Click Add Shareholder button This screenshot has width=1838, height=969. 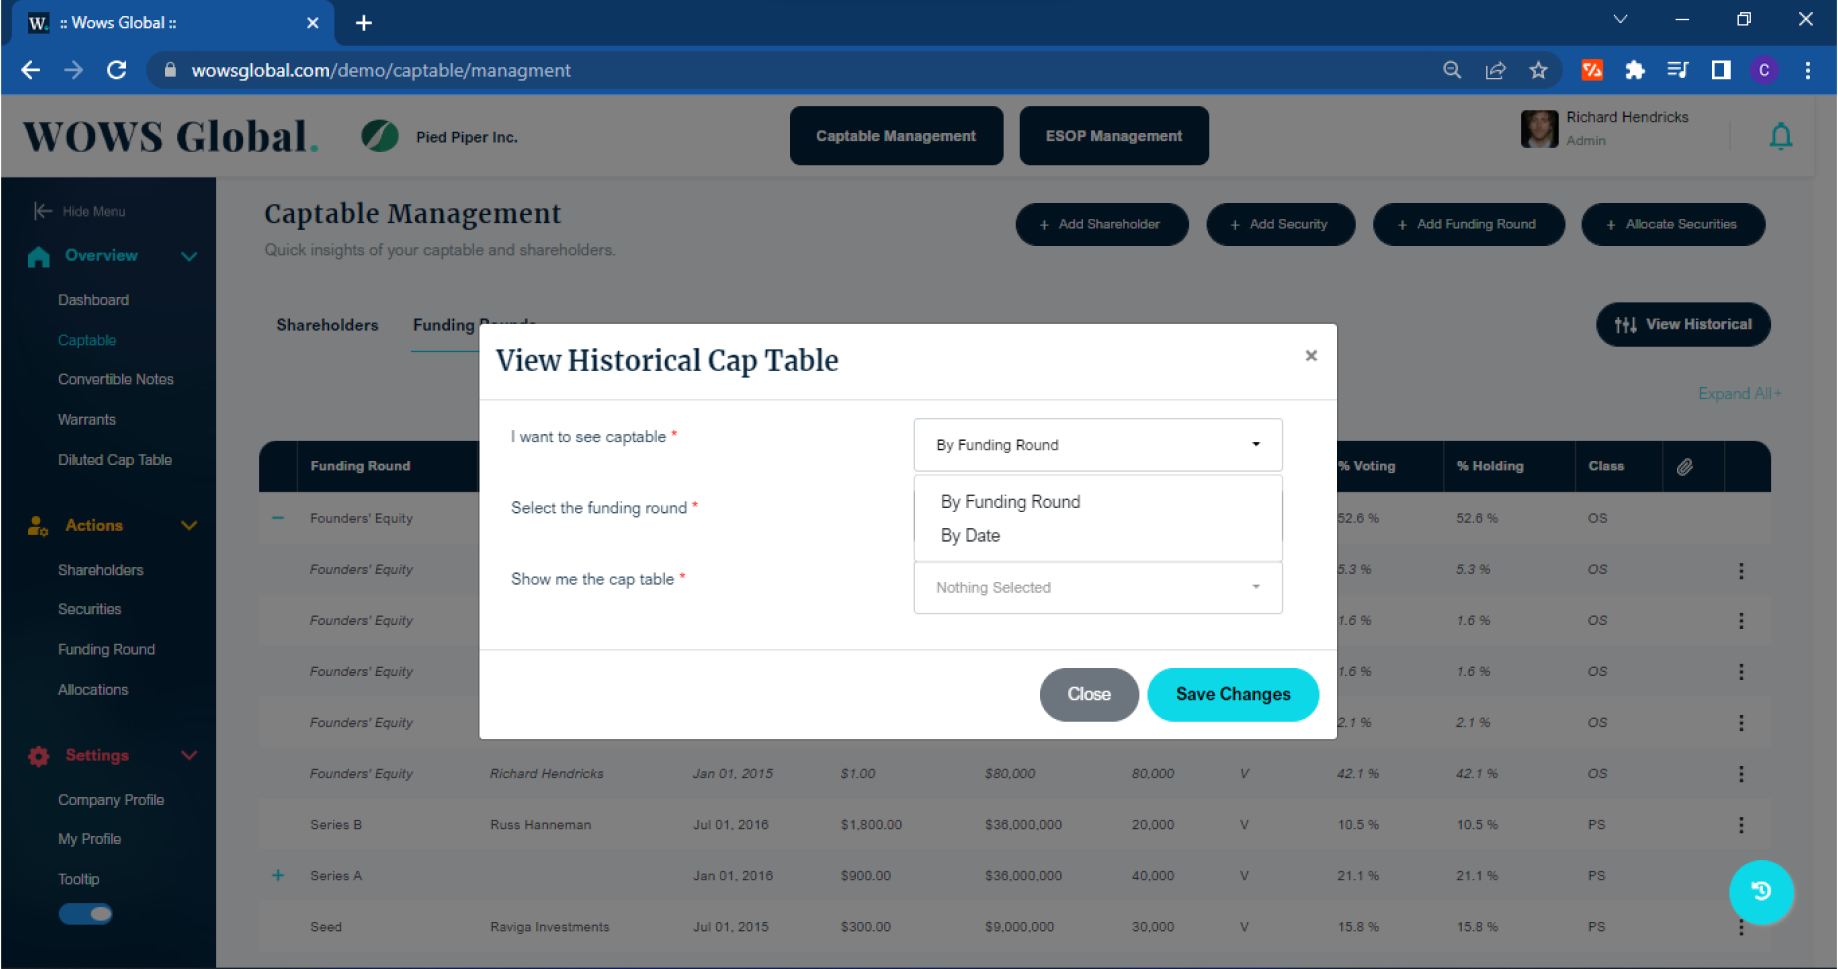1102,224
